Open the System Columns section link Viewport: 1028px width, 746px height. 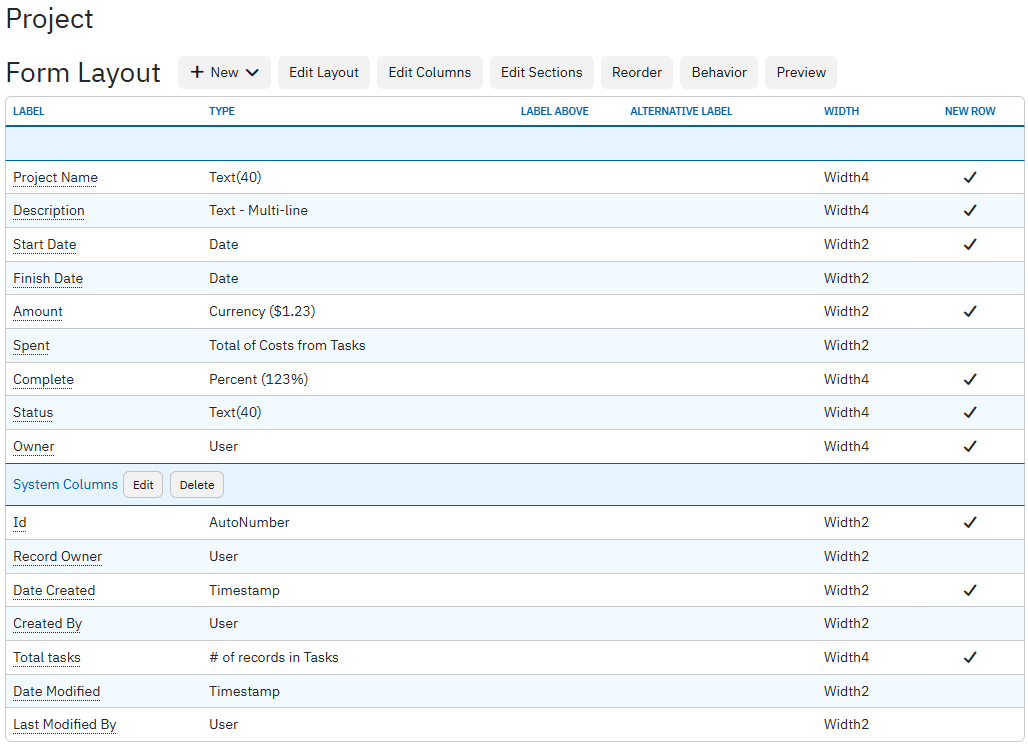(x=66, y=484)
